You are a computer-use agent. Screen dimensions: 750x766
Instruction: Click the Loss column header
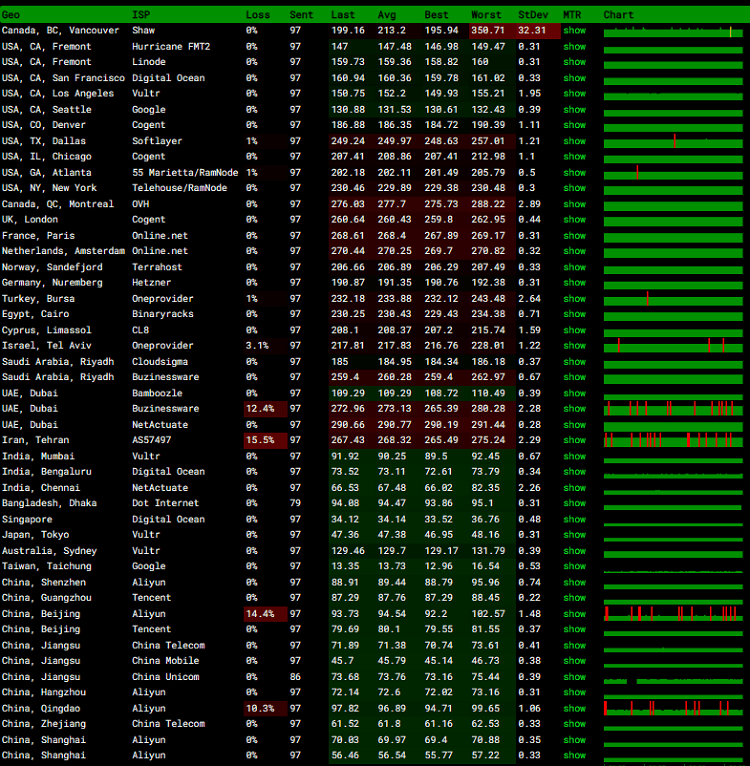(258, 15)
